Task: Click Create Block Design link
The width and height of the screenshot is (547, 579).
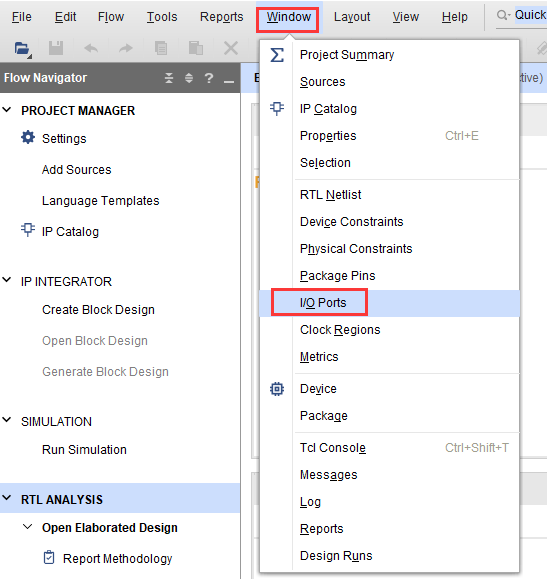Action: click(98, 309)
